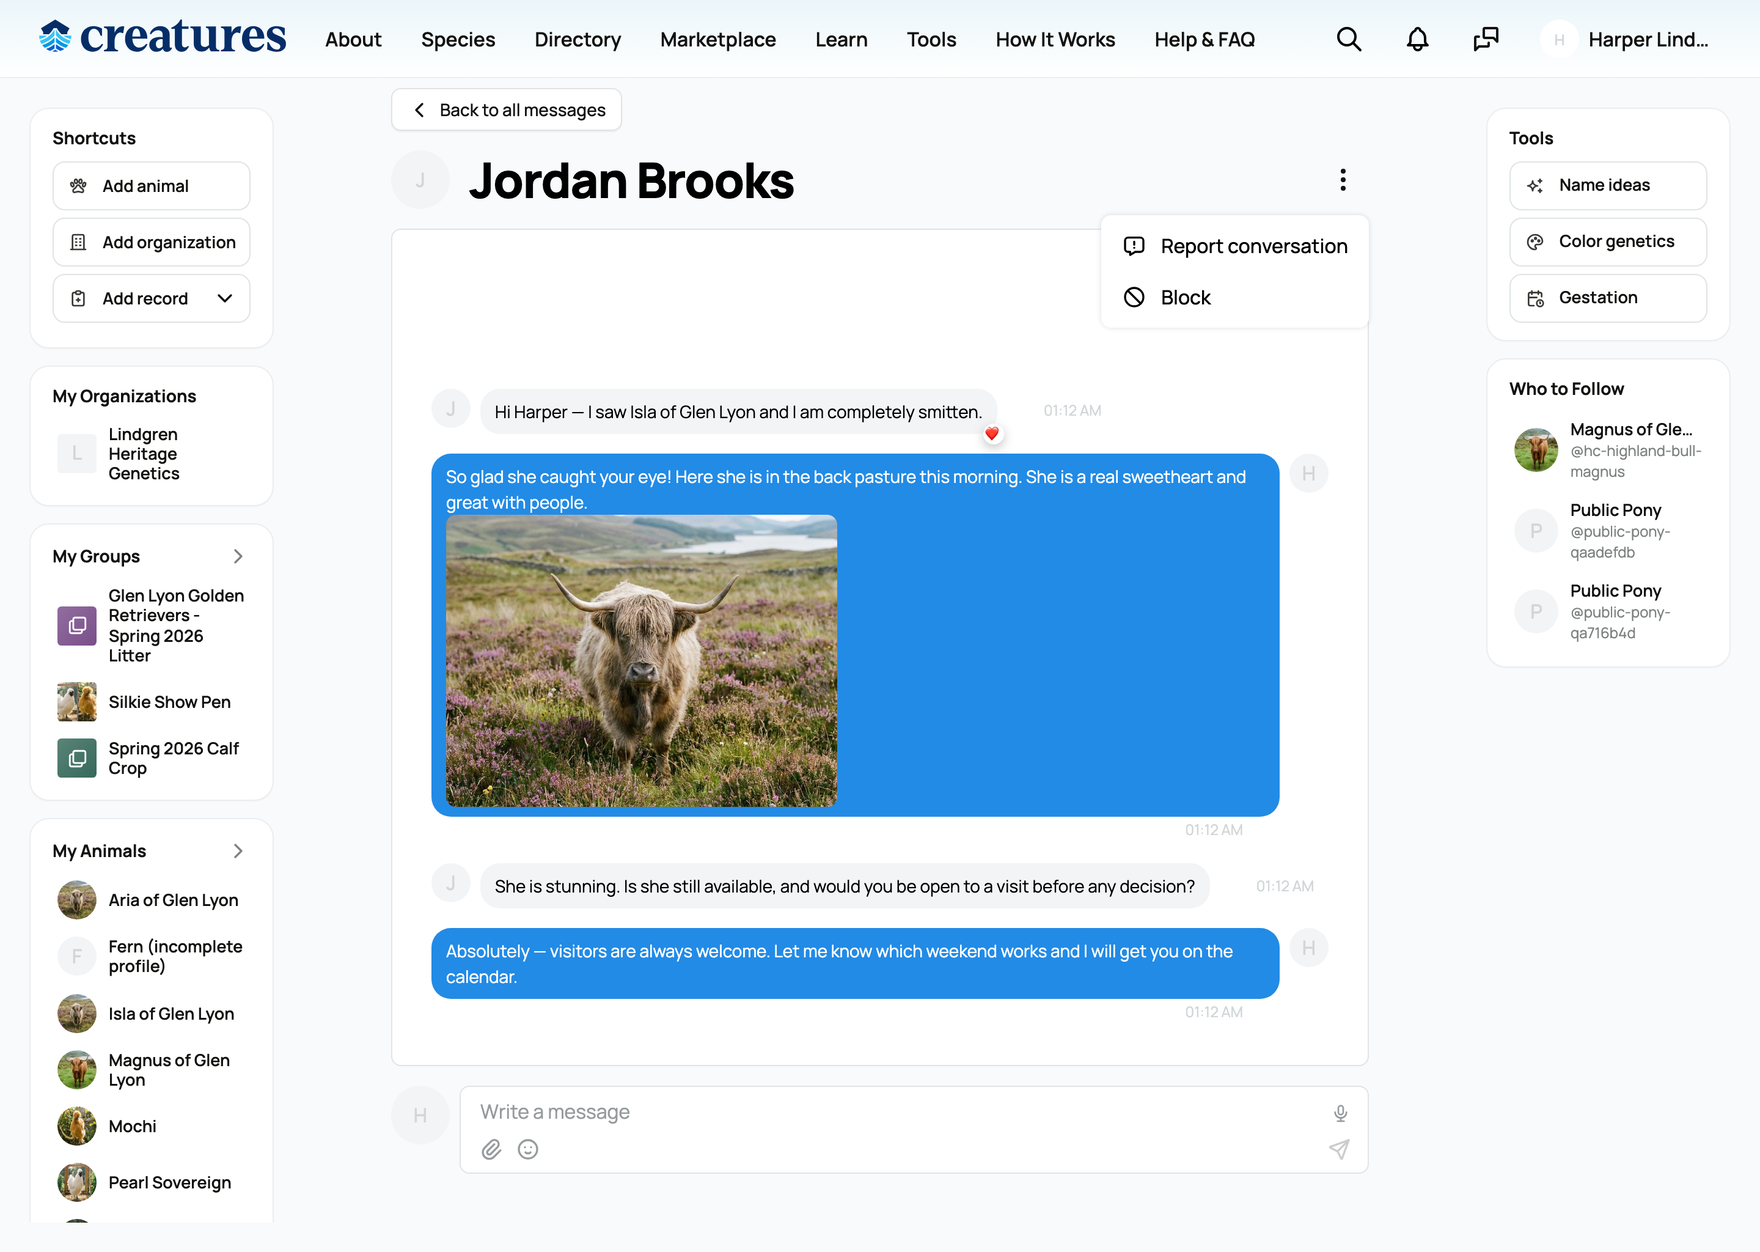The height and width of the screenshot is (1252, 1760).
Task: Attach a file with paperclip icon
Action: click(x=491, y=1149)
